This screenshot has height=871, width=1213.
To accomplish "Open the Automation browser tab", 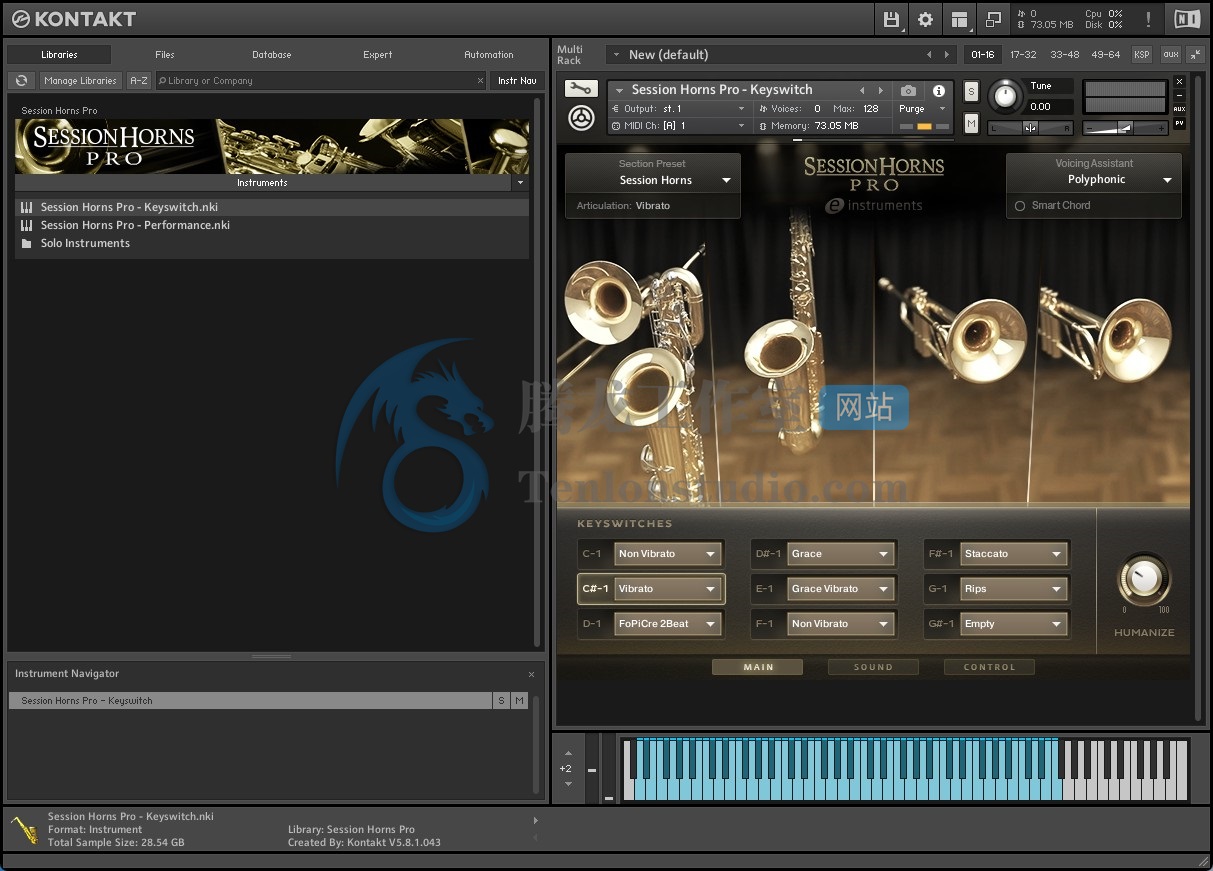I will [x=489, y=55].
